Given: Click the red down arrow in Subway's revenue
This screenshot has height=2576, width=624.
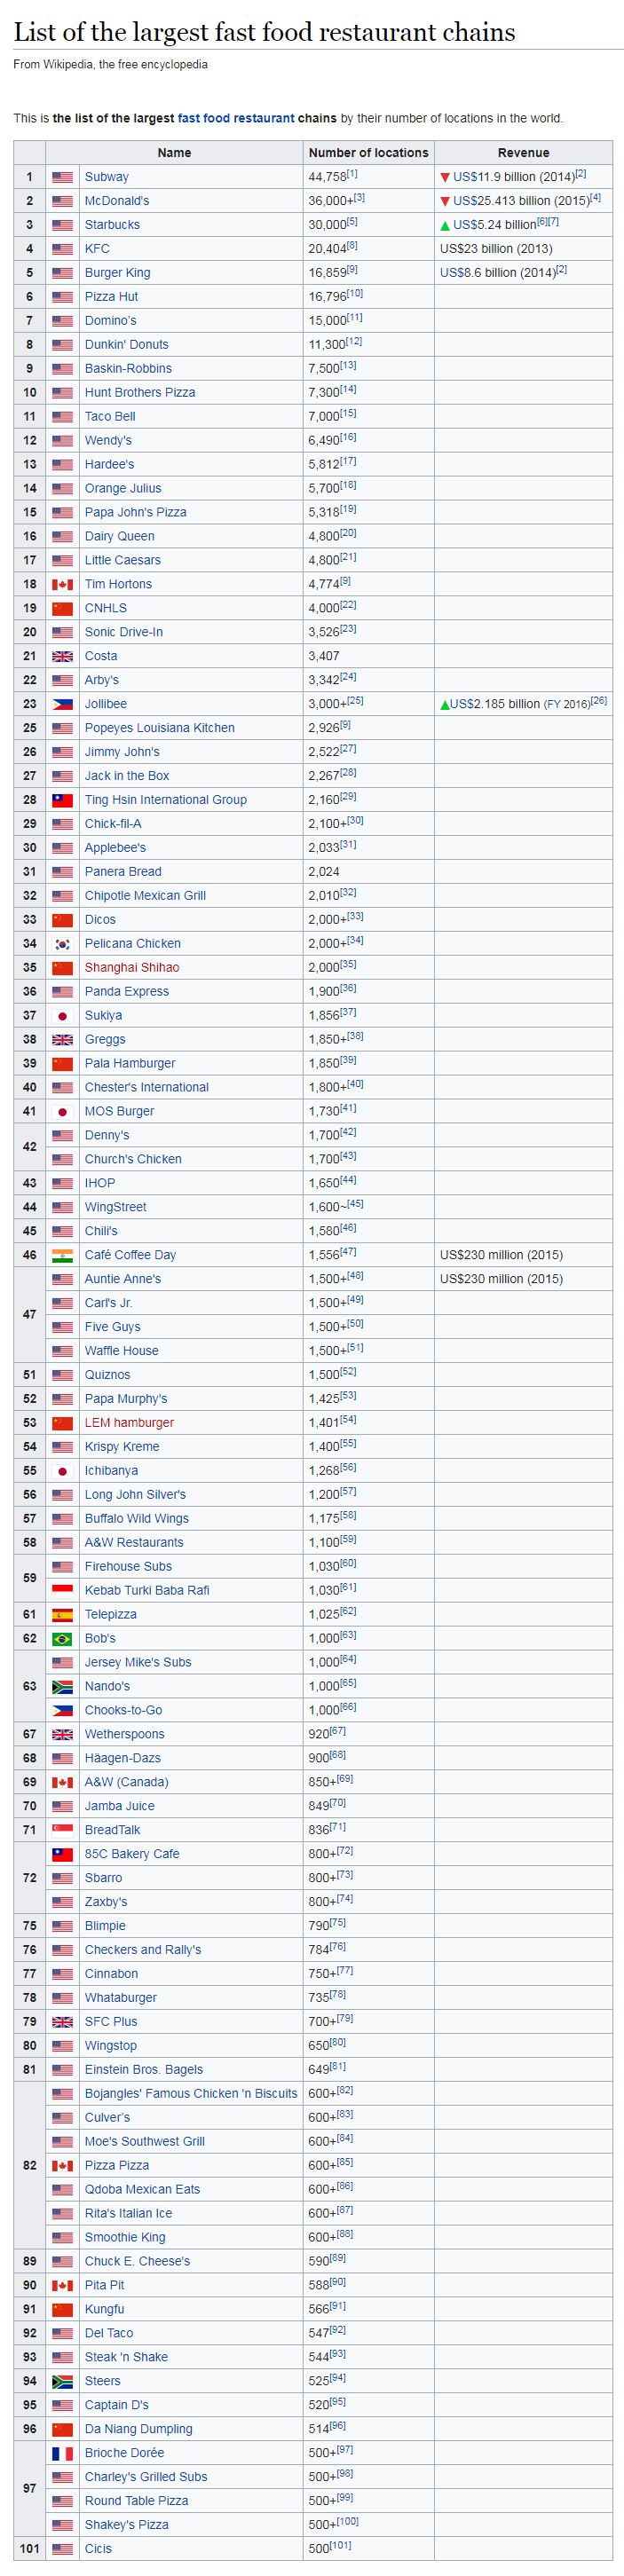Looking at the screenshot, I should pos(445,177).
